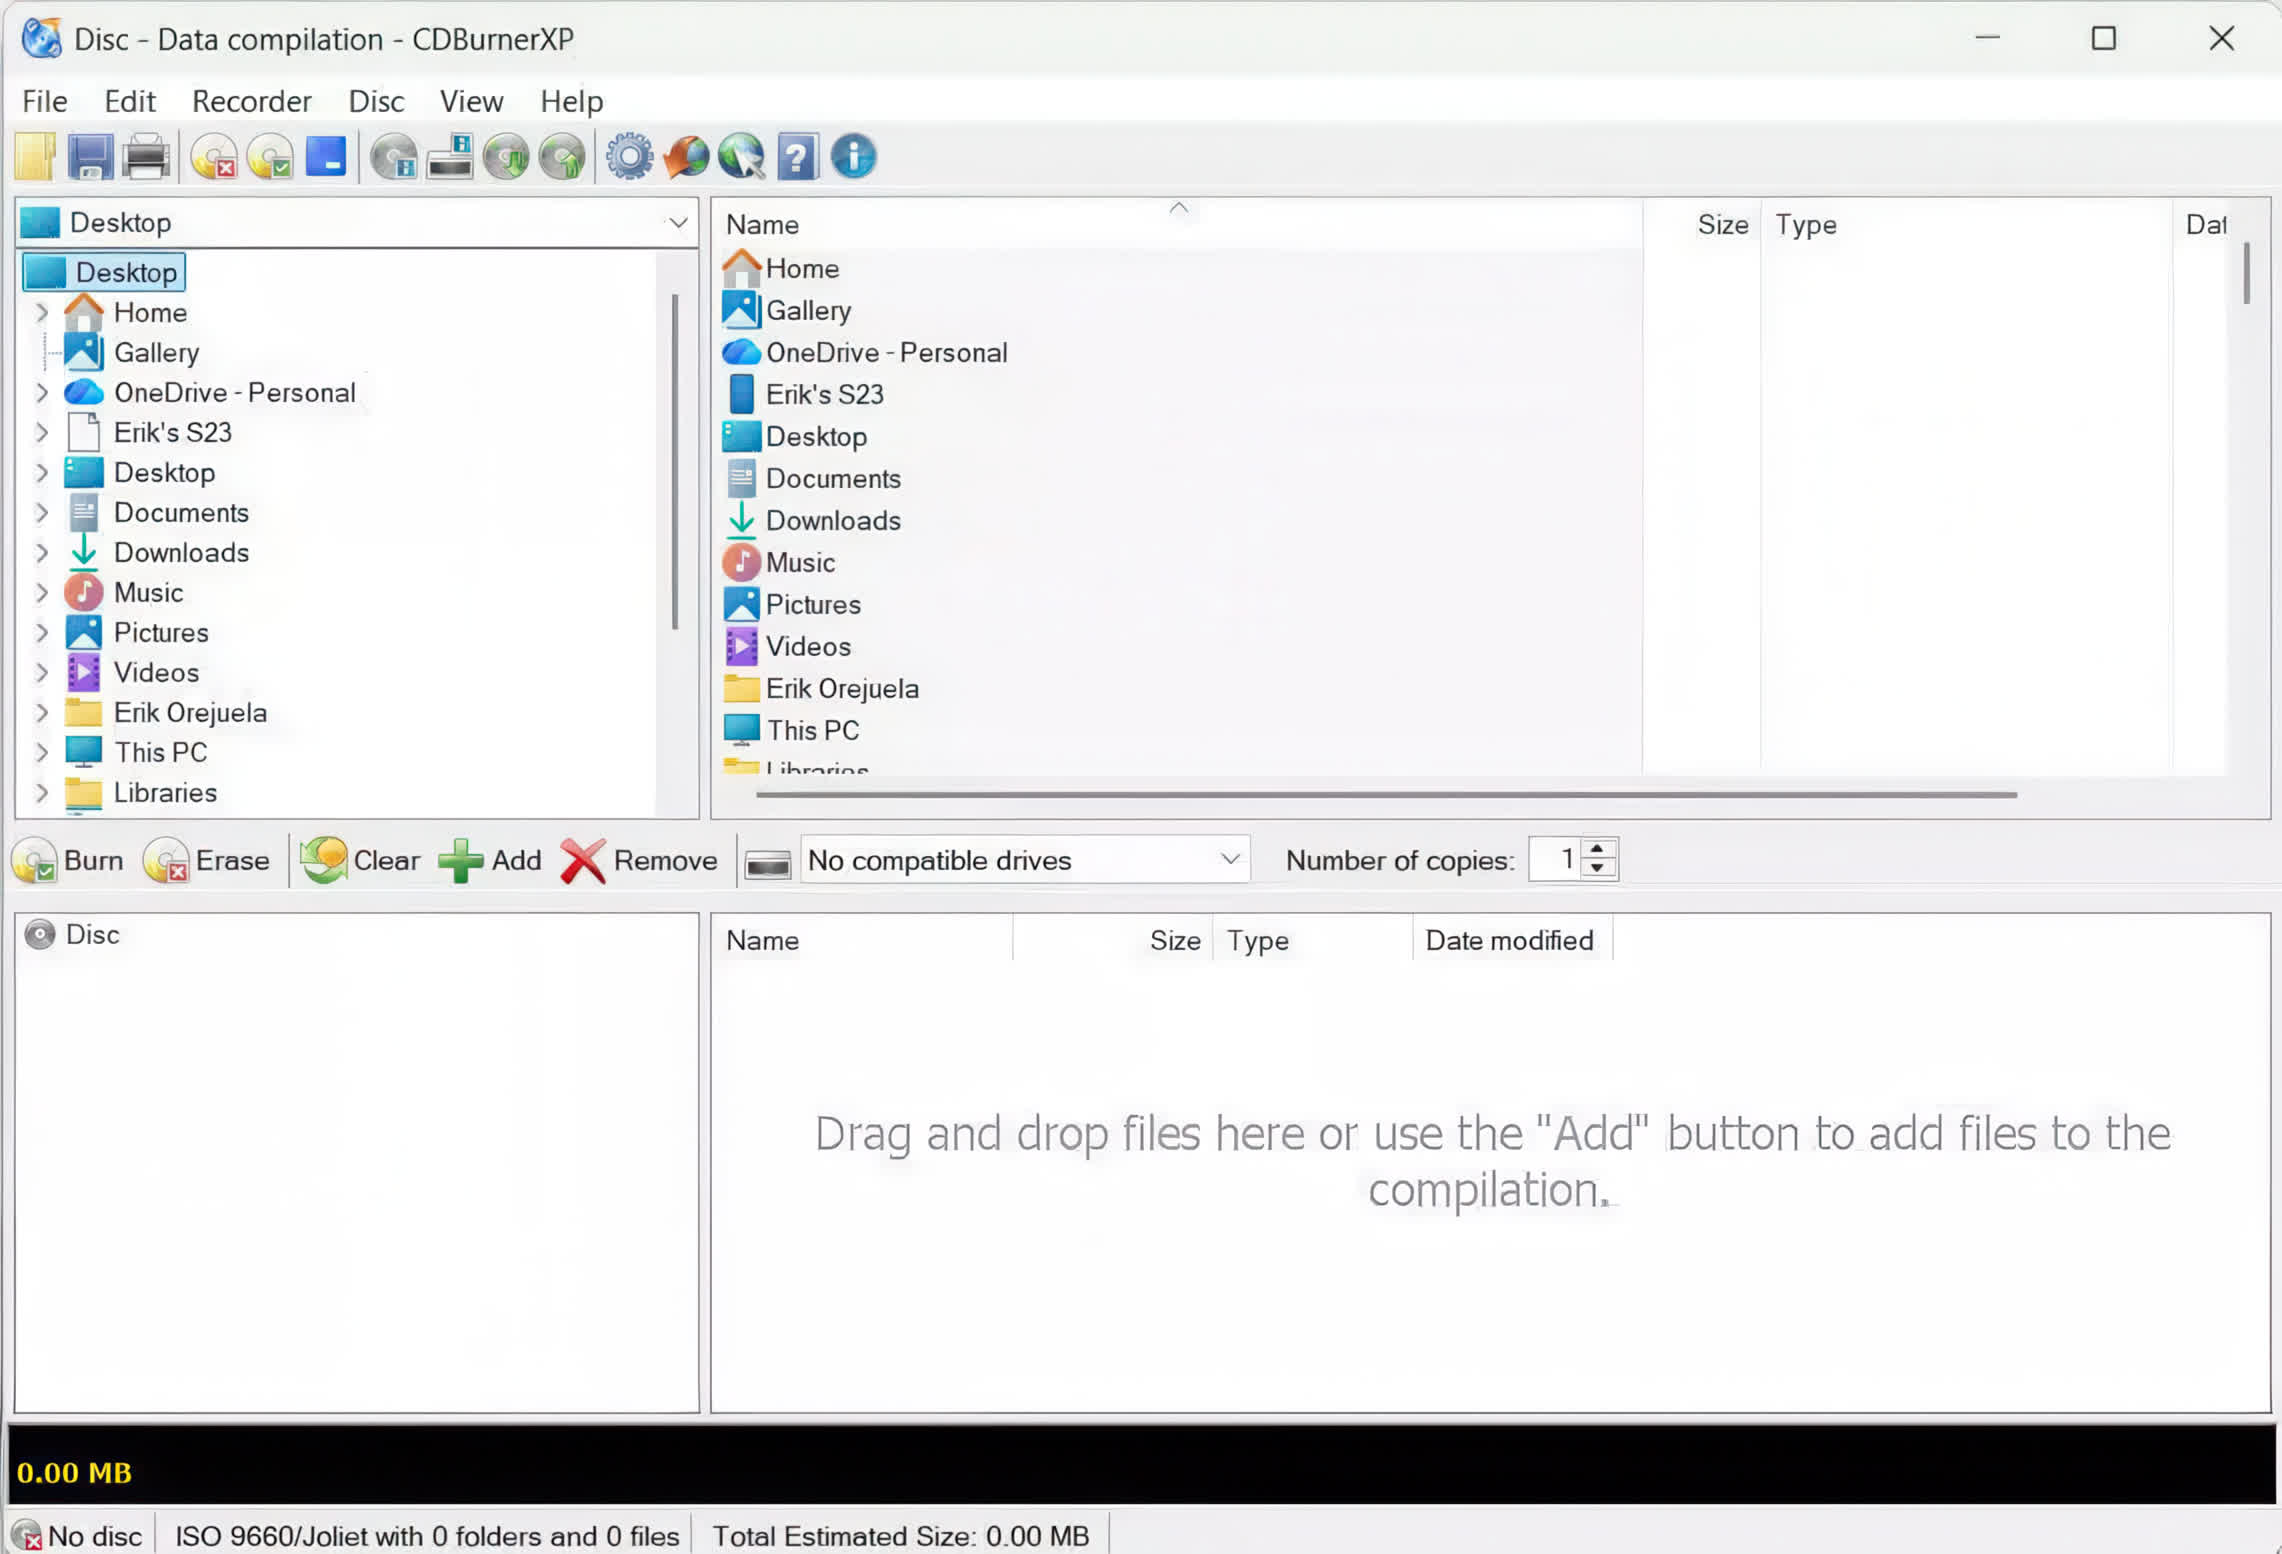Click the Erase button

(207, 860)
